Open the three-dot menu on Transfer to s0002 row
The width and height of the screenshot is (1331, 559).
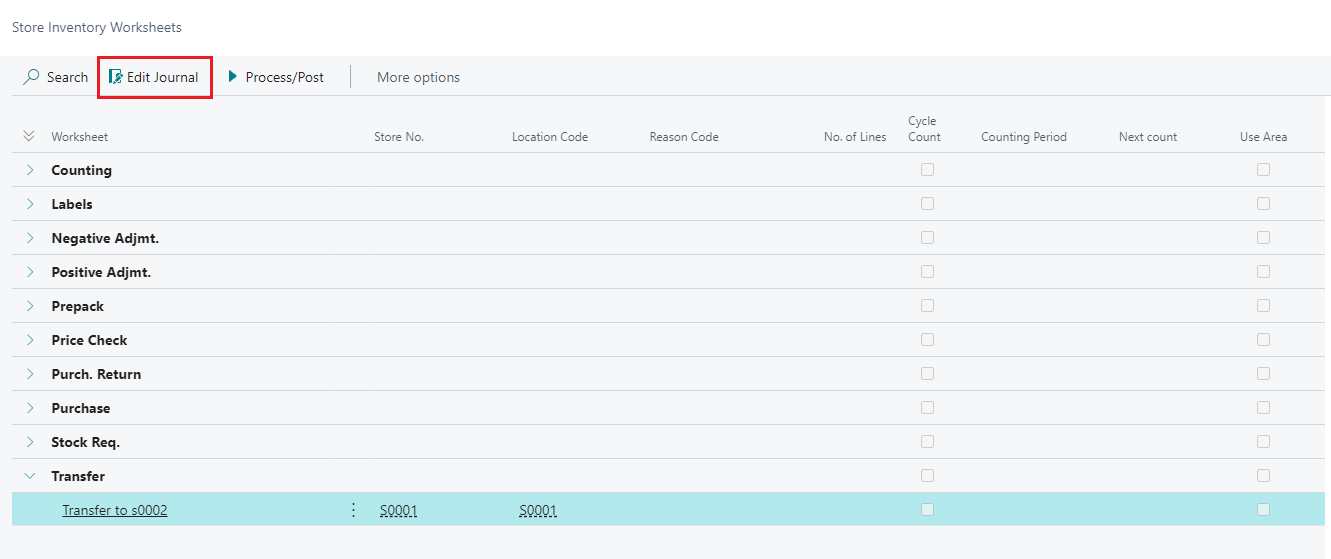click(x=353, y=510)
